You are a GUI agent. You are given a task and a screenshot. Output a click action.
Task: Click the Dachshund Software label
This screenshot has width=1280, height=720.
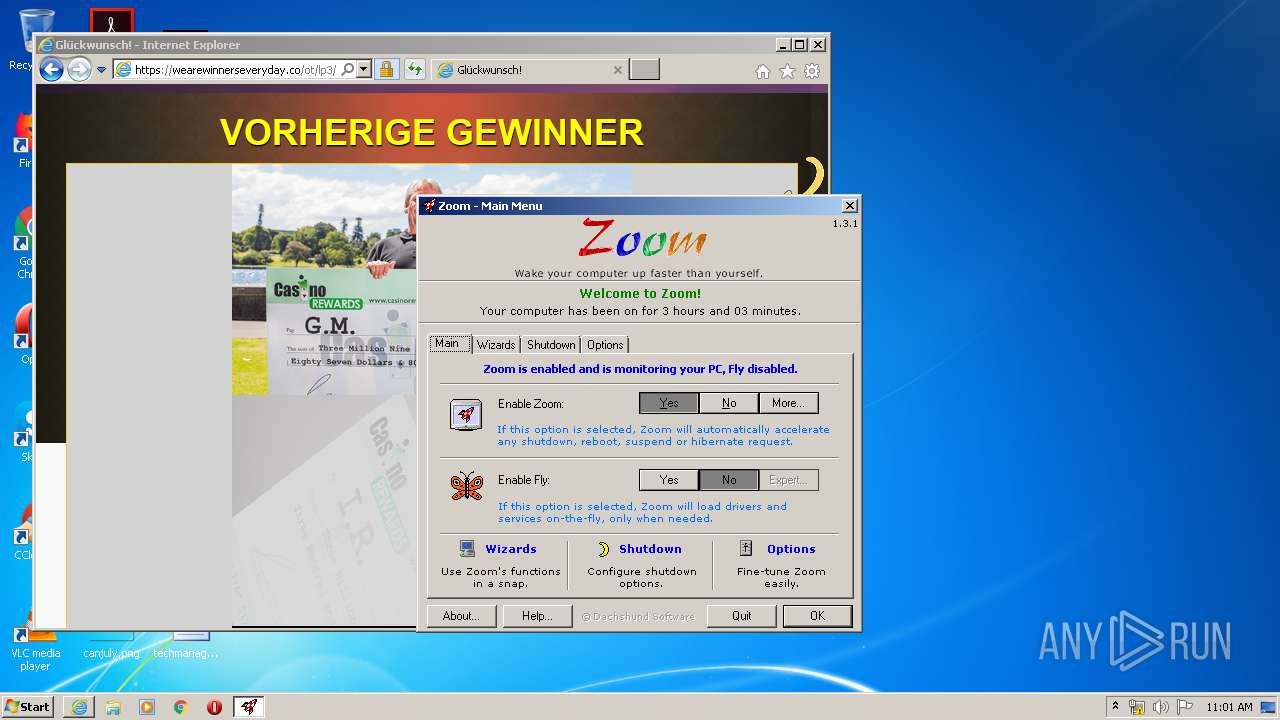pyautogui.click(x=638, y=617)
